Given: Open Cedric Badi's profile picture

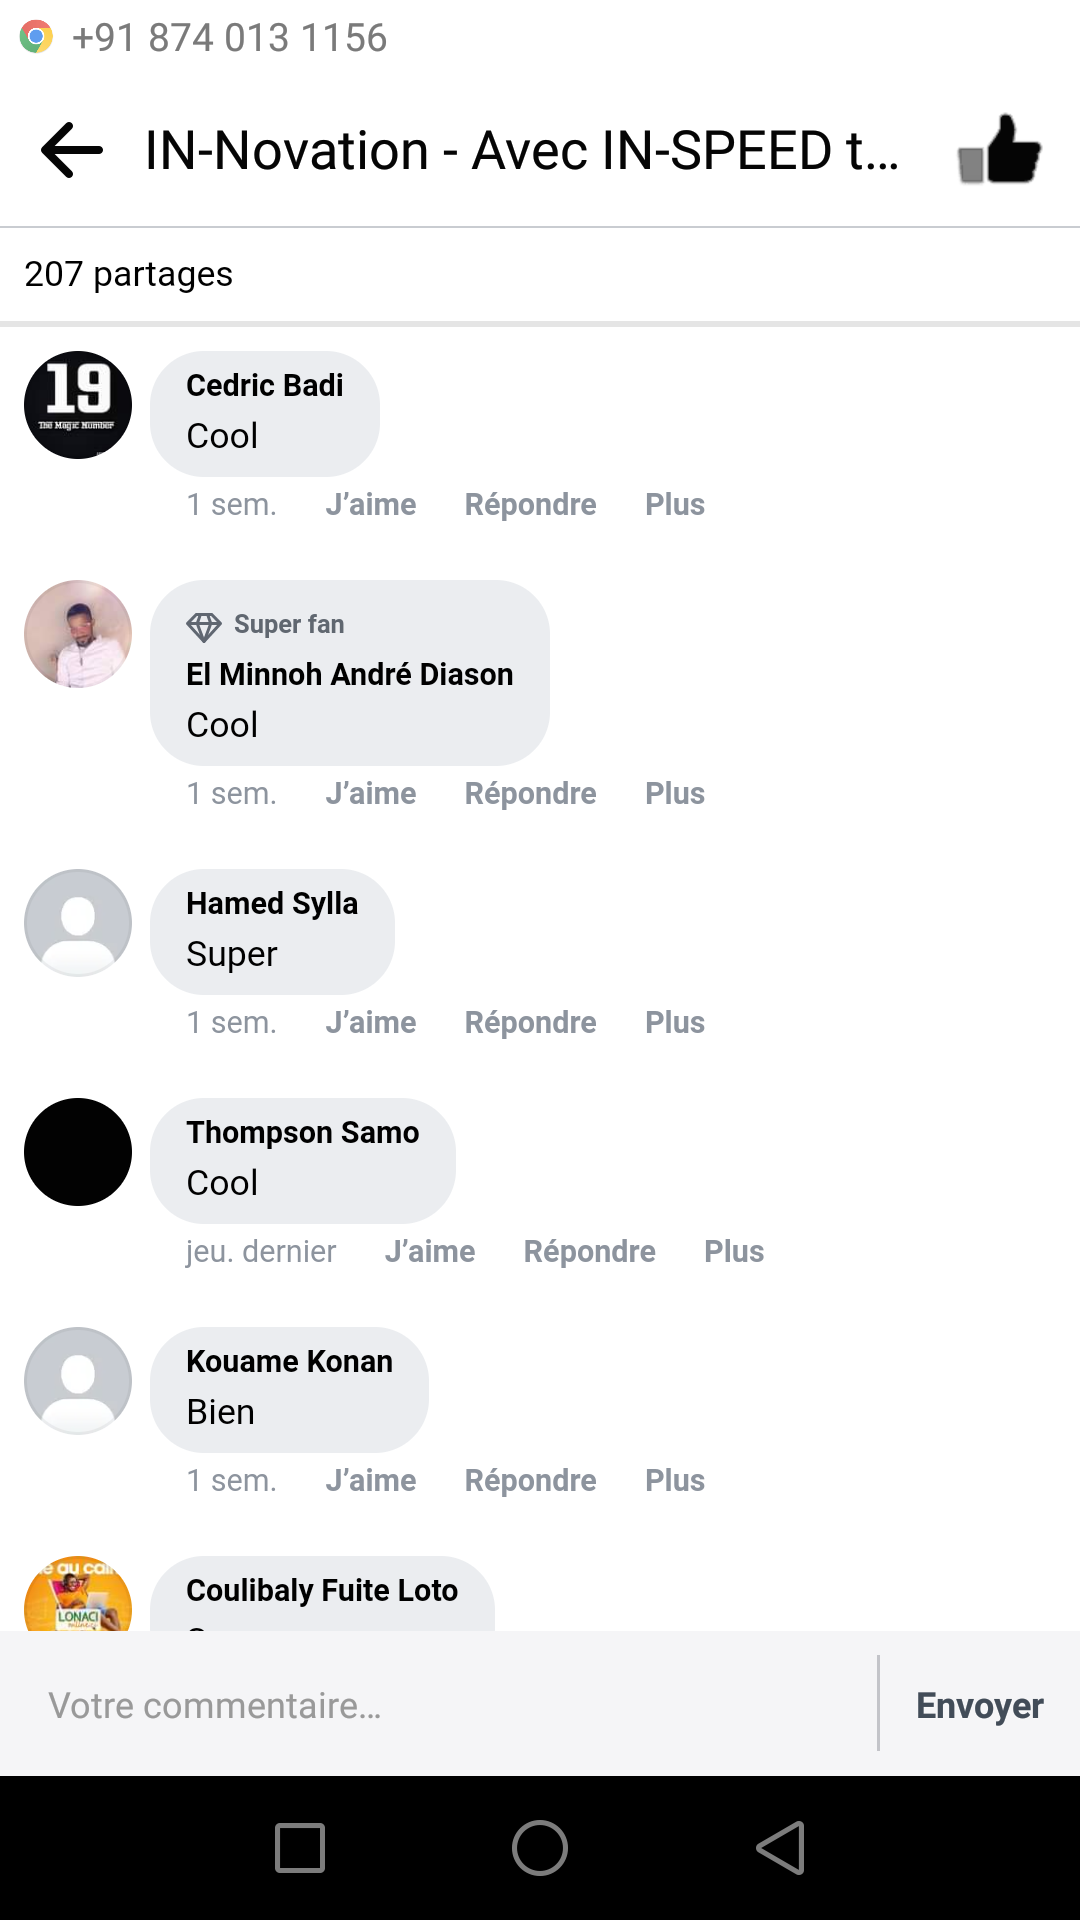Looking at the screenshot, I should click(x=78, y=405).
